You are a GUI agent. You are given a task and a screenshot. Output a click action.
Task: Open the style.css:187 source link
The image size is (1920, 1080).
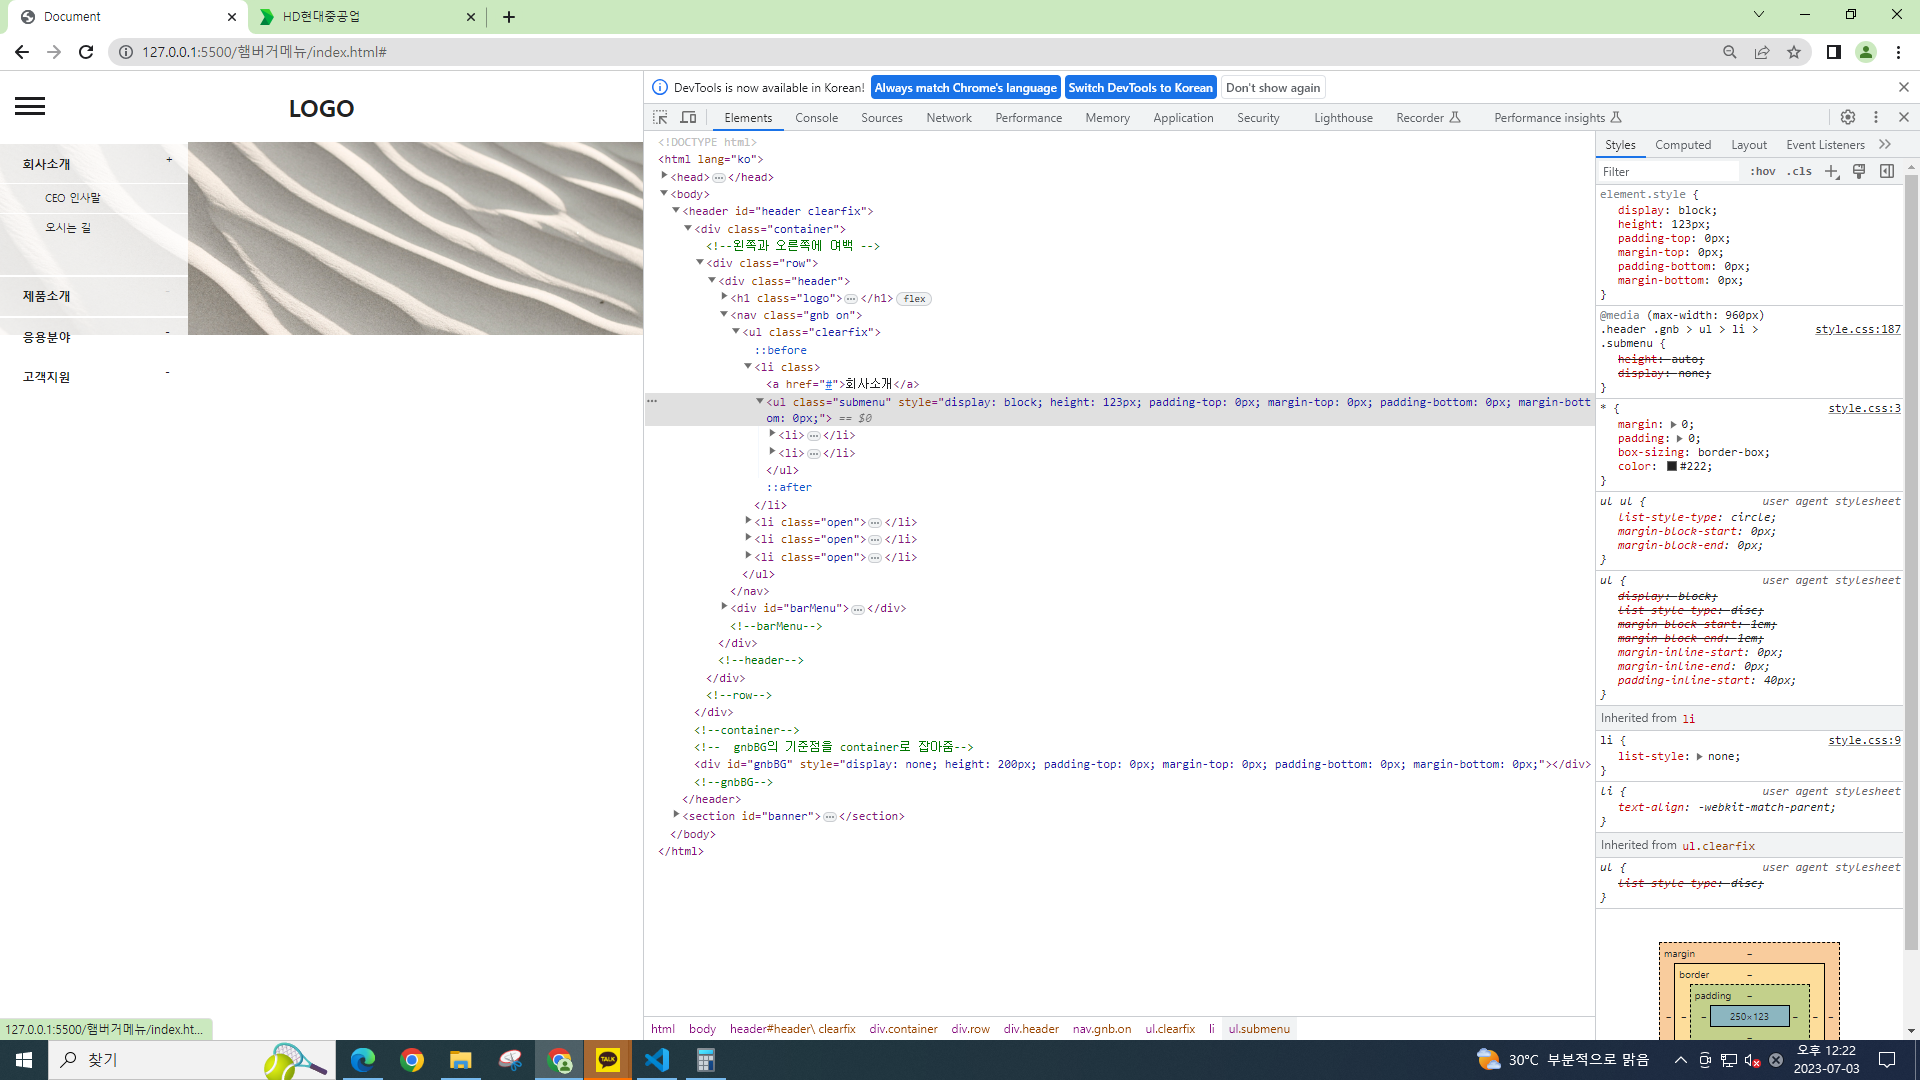coord(1857,329)
